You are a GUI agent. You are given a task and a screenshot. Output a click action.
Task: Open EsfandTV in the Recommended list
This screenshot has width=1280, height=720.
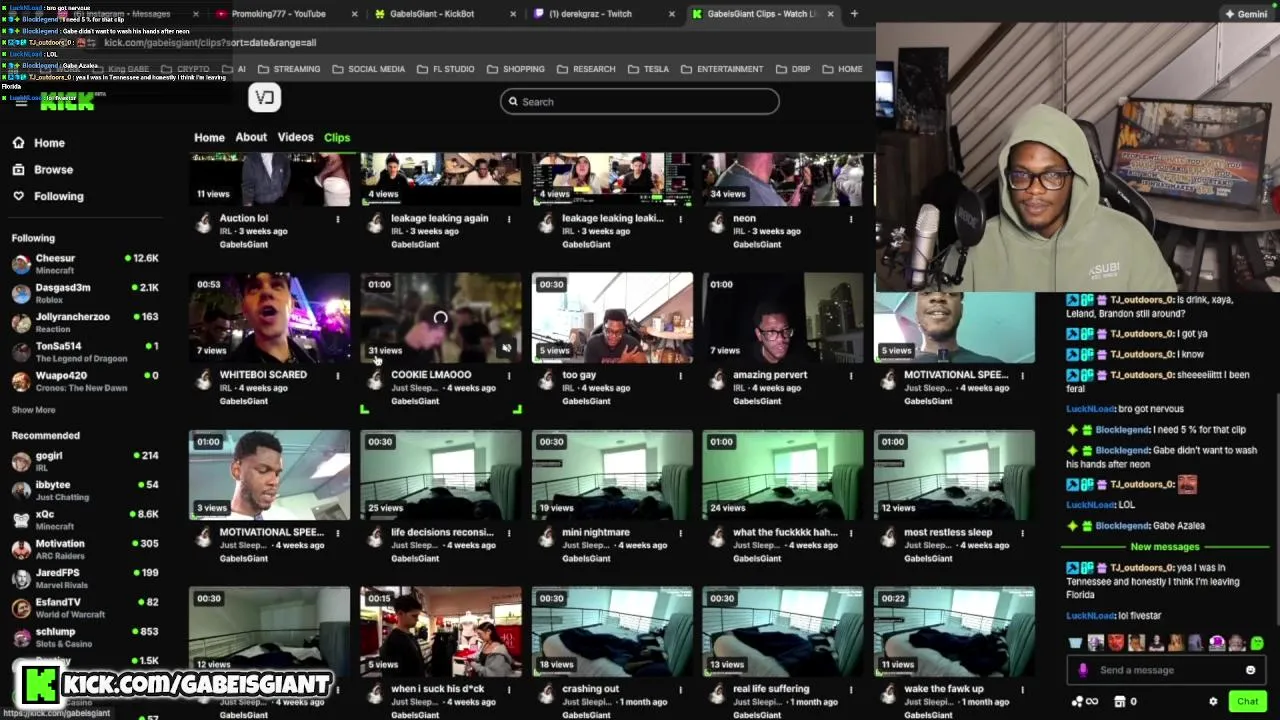85,608
